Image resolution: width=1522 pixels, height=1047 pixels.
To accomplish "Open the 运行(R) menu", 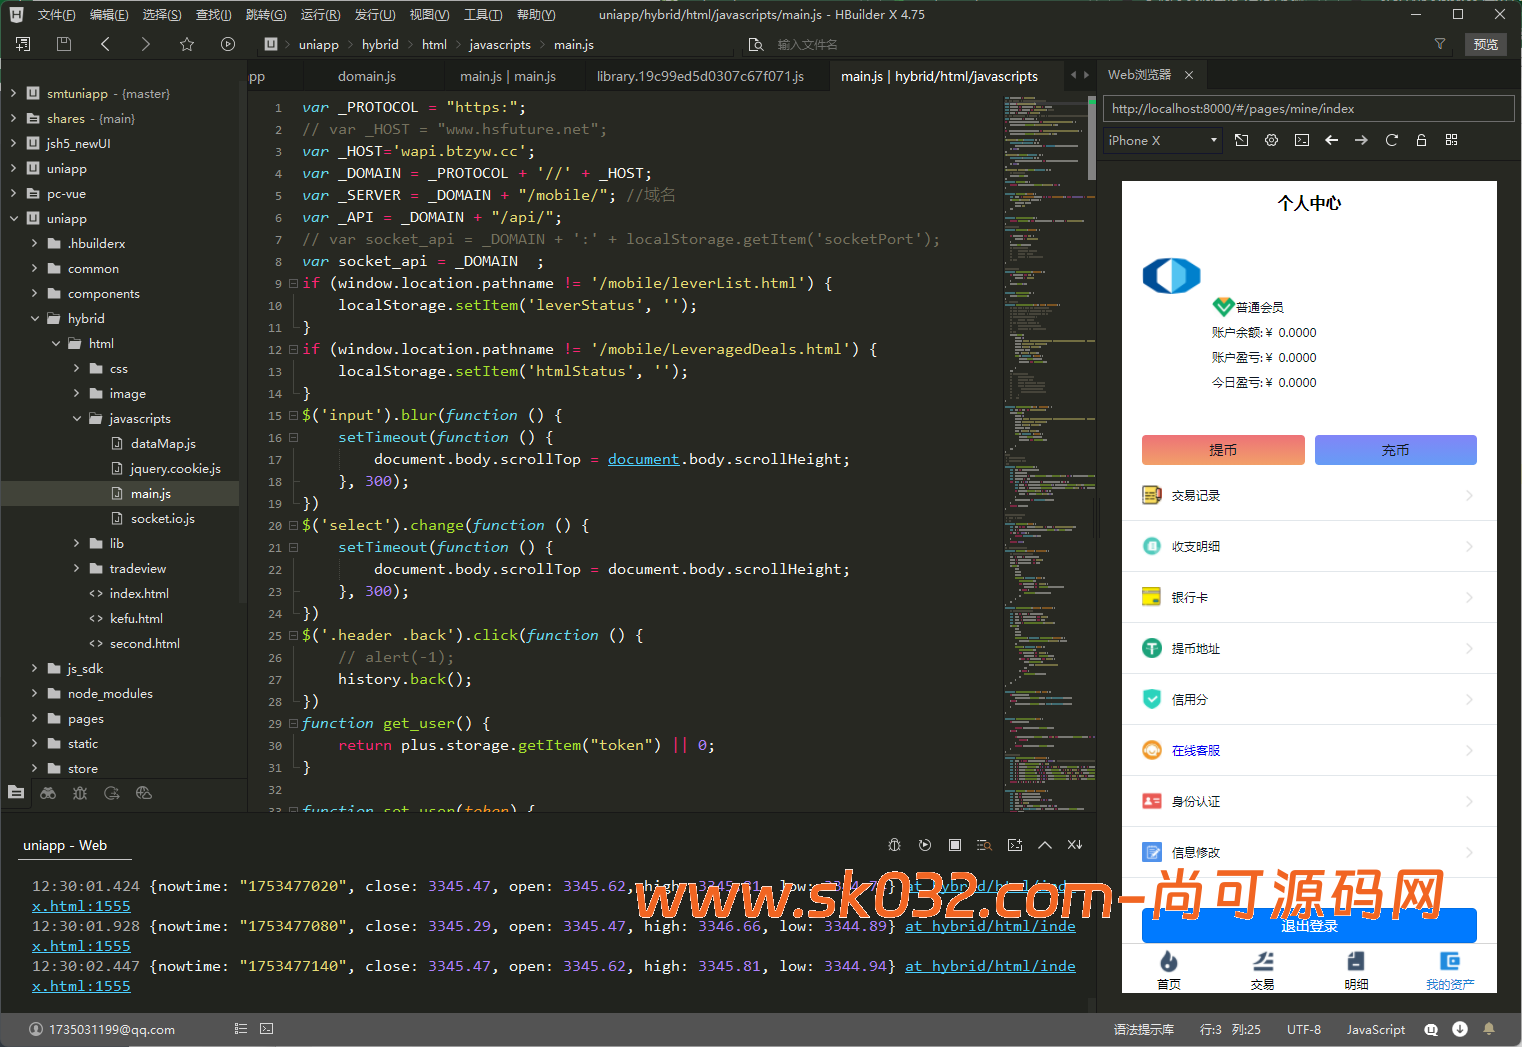I will pos(320,15).
